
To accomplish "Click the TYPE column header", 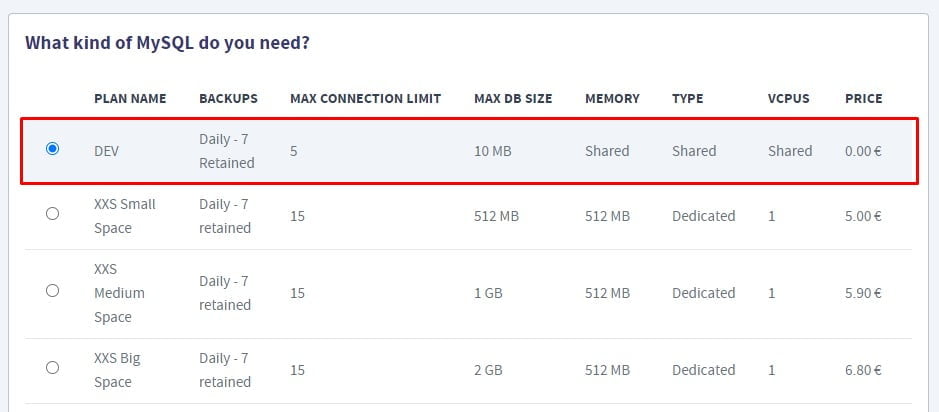I will 687,99.
